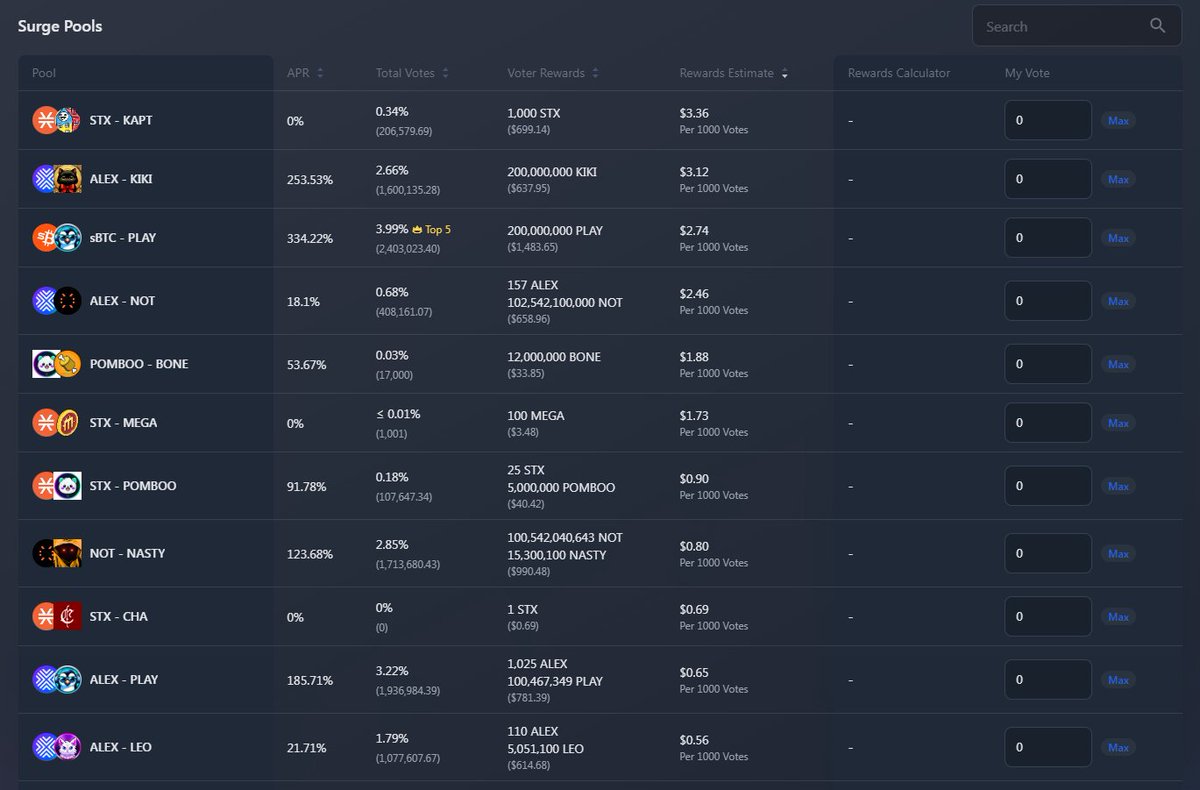Click Max button for NOT - NASTY
Image resolution: width=1200 pixels, height=790 pixels.
pyautogui.click(x=1118, y=553)
